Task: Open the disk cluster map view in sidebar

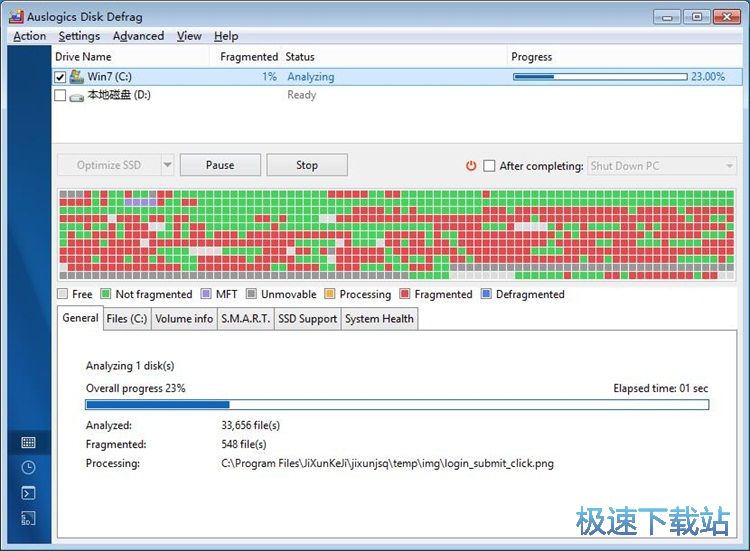Action: [x=28, y=442]
